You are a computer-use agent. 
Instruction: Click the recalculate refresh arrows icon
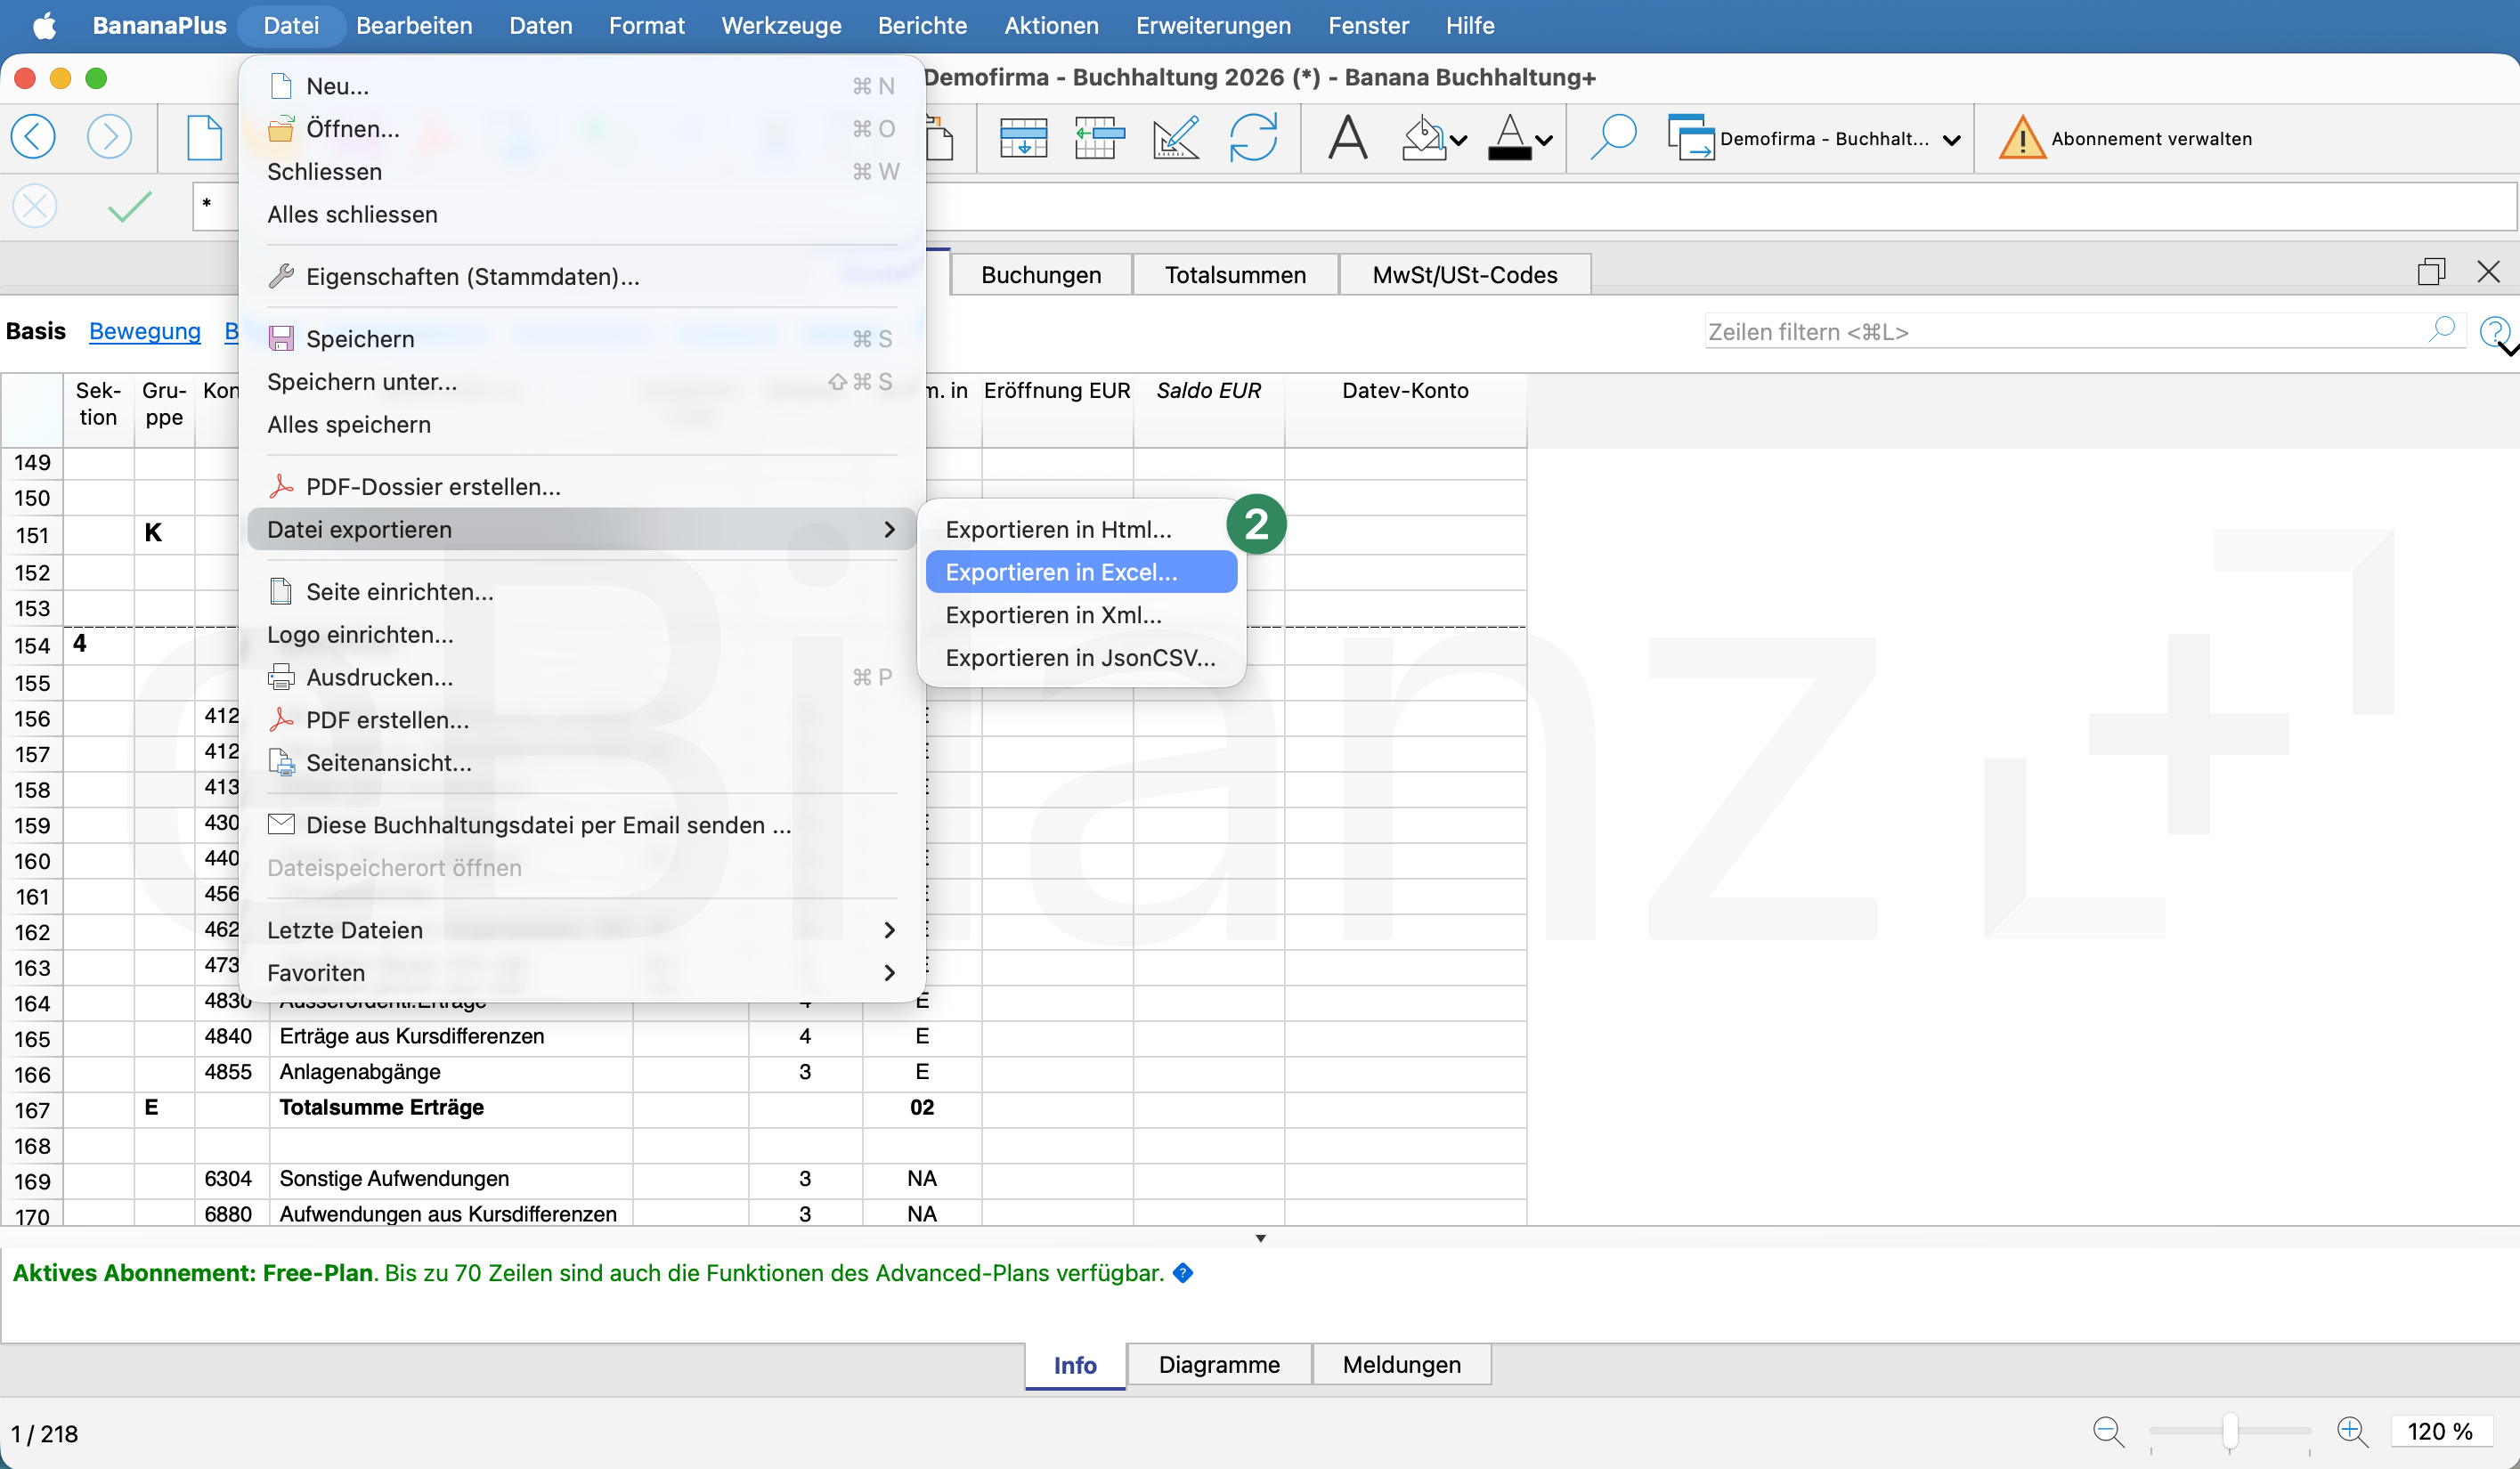(x=1252, y=137)
